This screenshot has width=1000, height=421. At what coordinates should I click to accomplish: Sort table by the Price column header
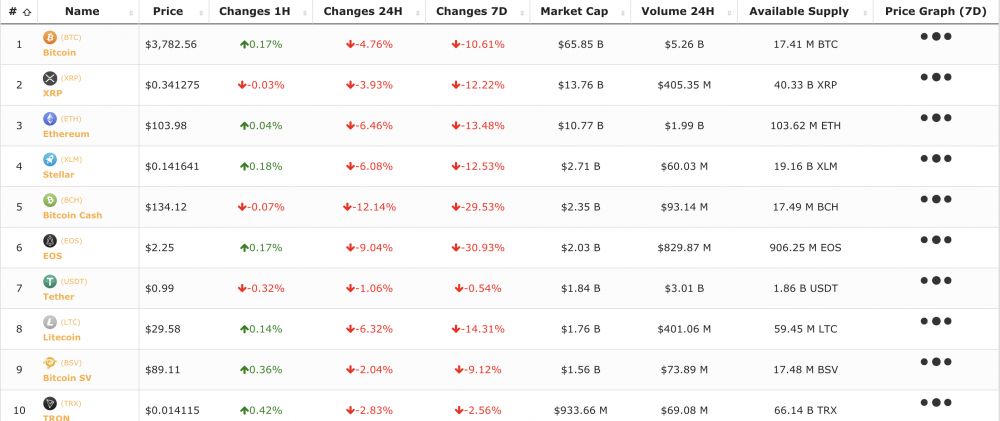click(168, 12)
